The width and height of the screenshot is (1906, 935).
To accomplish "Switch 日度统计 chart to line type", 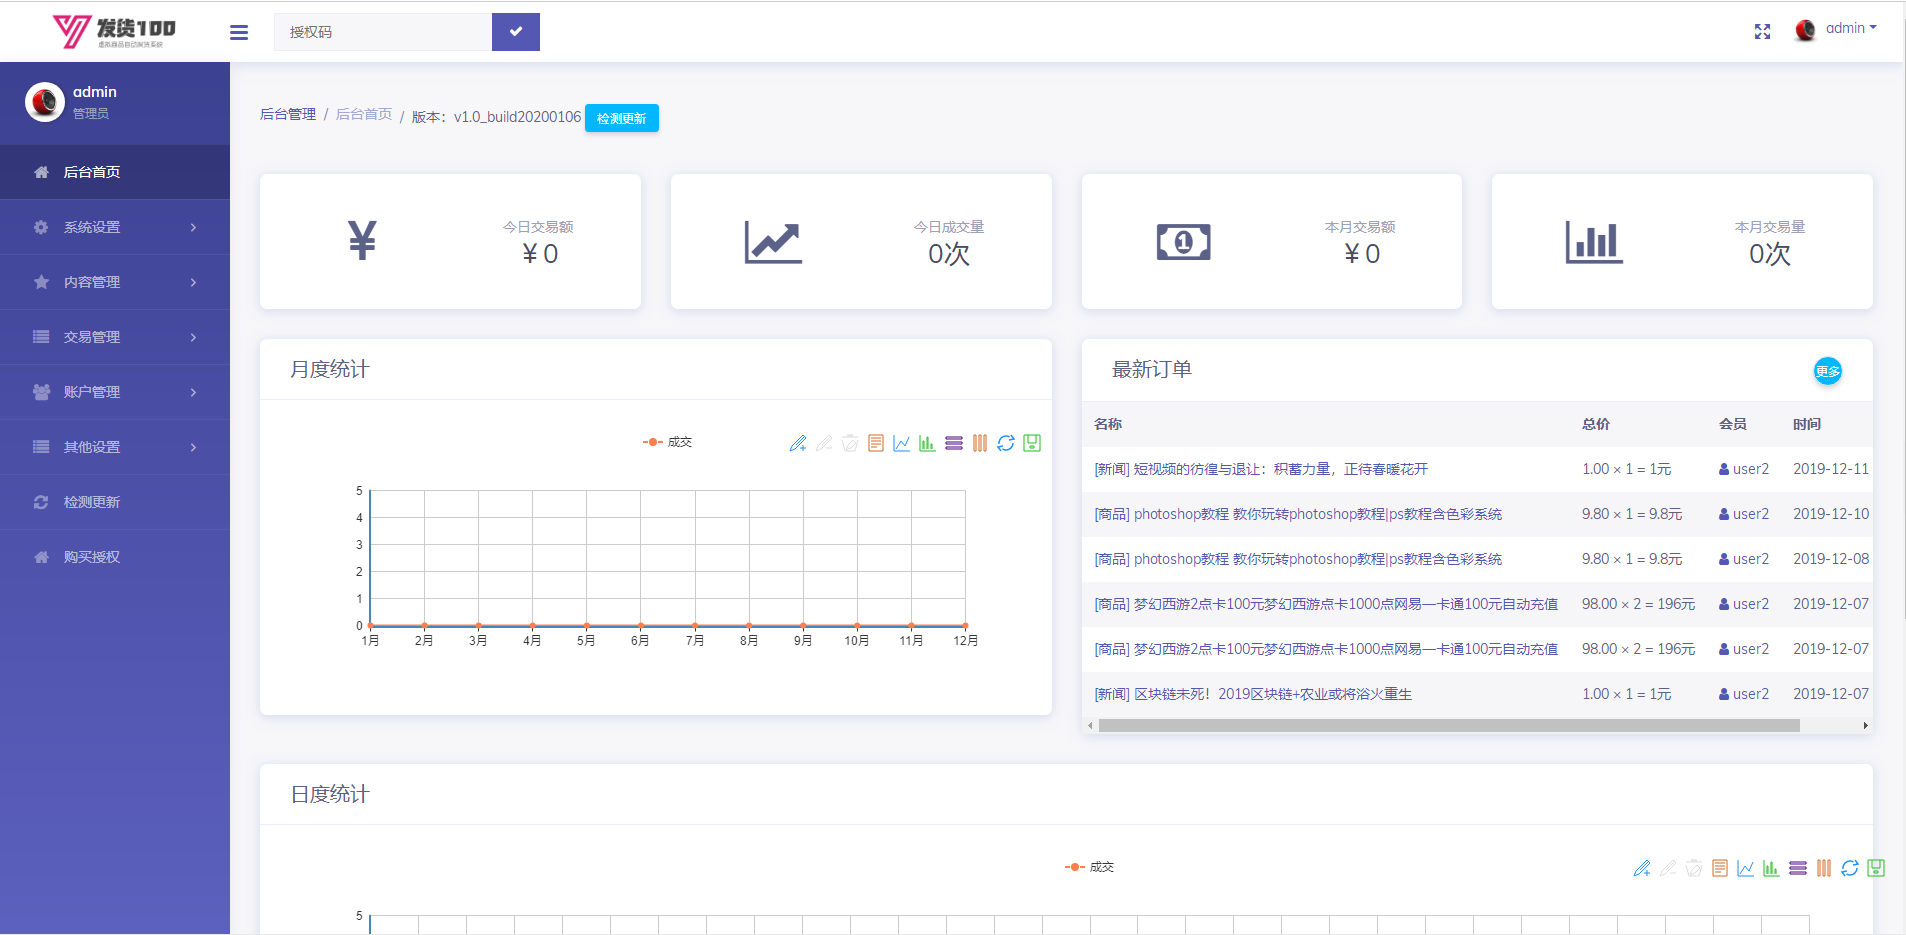I will pos(1746,868).
